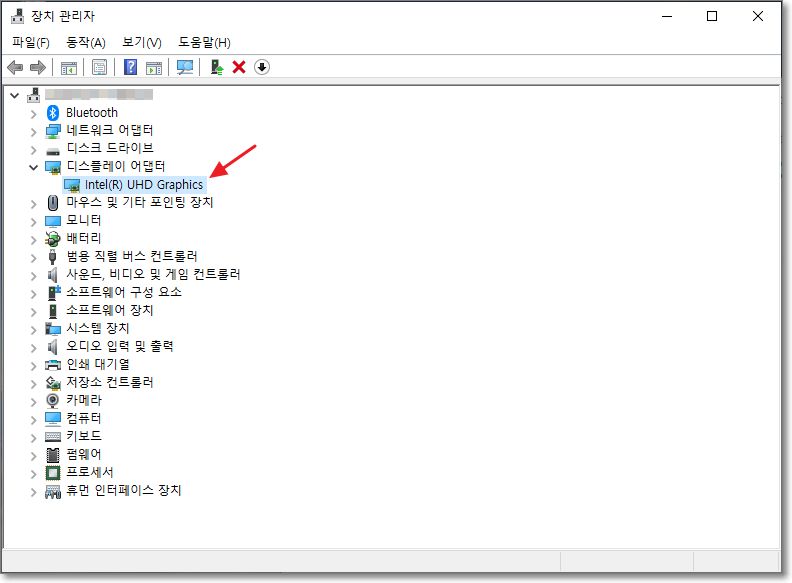Select the 네트워크 어댑터 icon
The width and height of the screenshot is (792, 583).
coord(53,131)
